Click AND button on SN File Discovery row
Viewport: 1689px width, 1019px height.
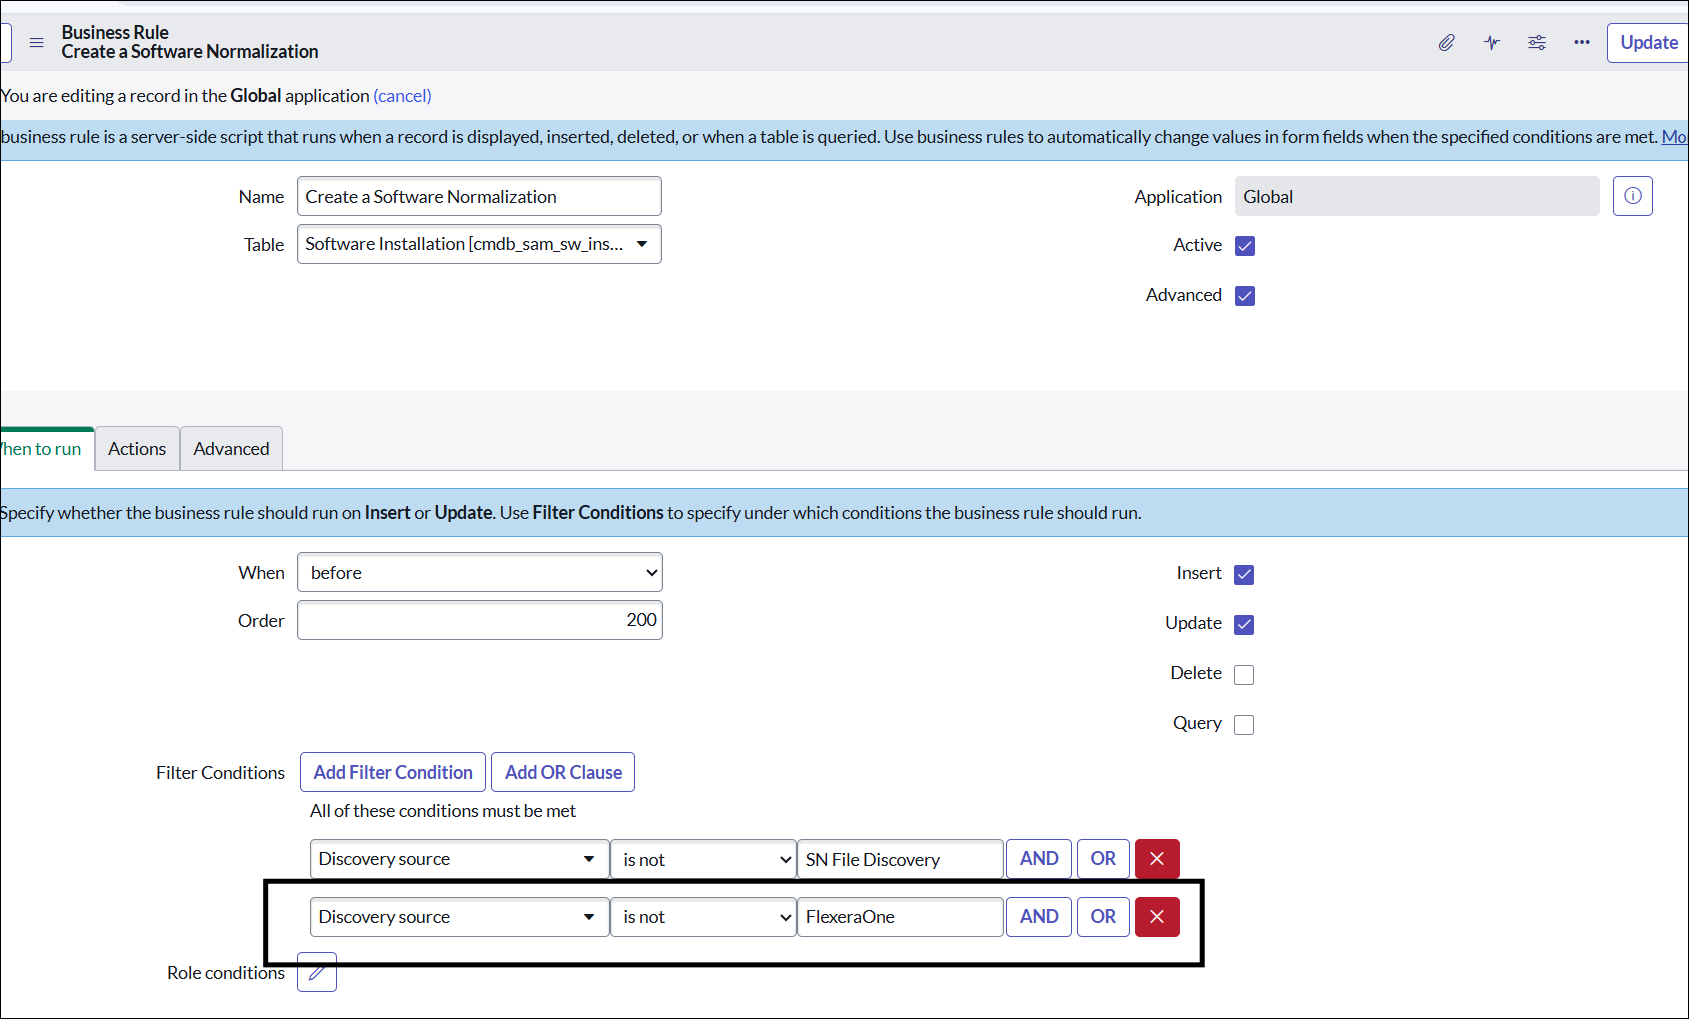1039,859
